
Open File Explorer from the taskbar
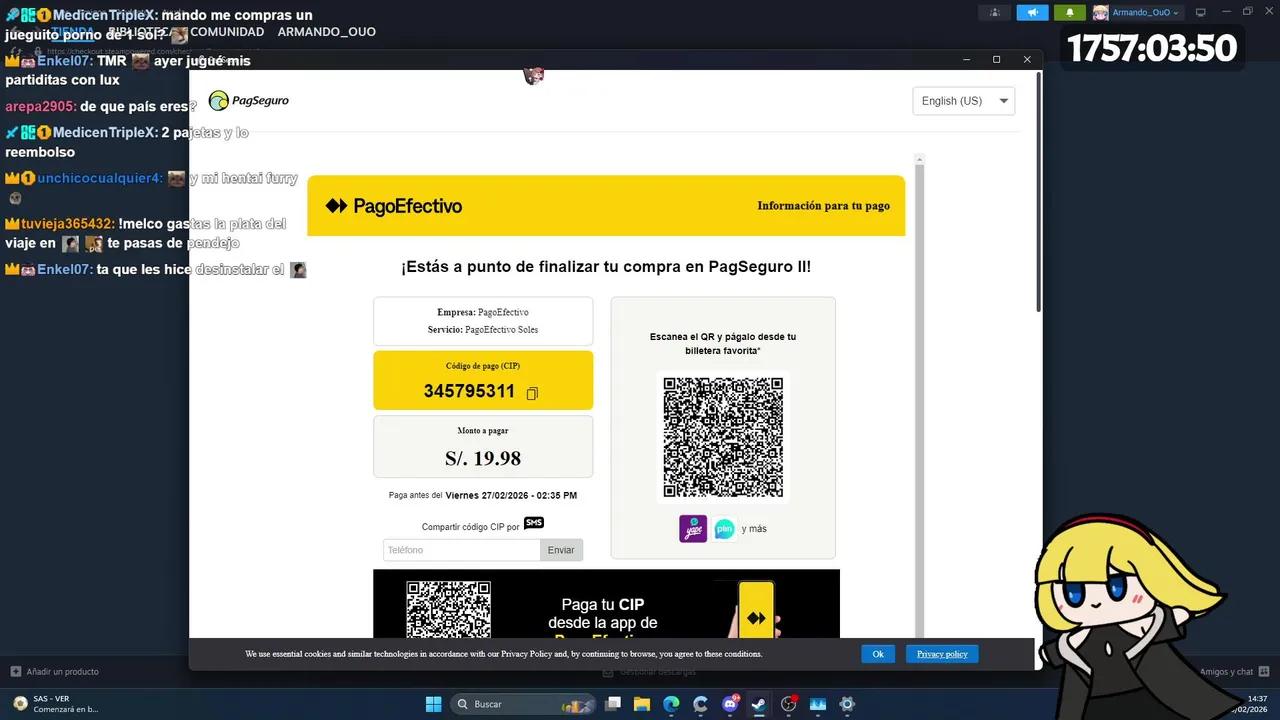click(x=642, y=704)
